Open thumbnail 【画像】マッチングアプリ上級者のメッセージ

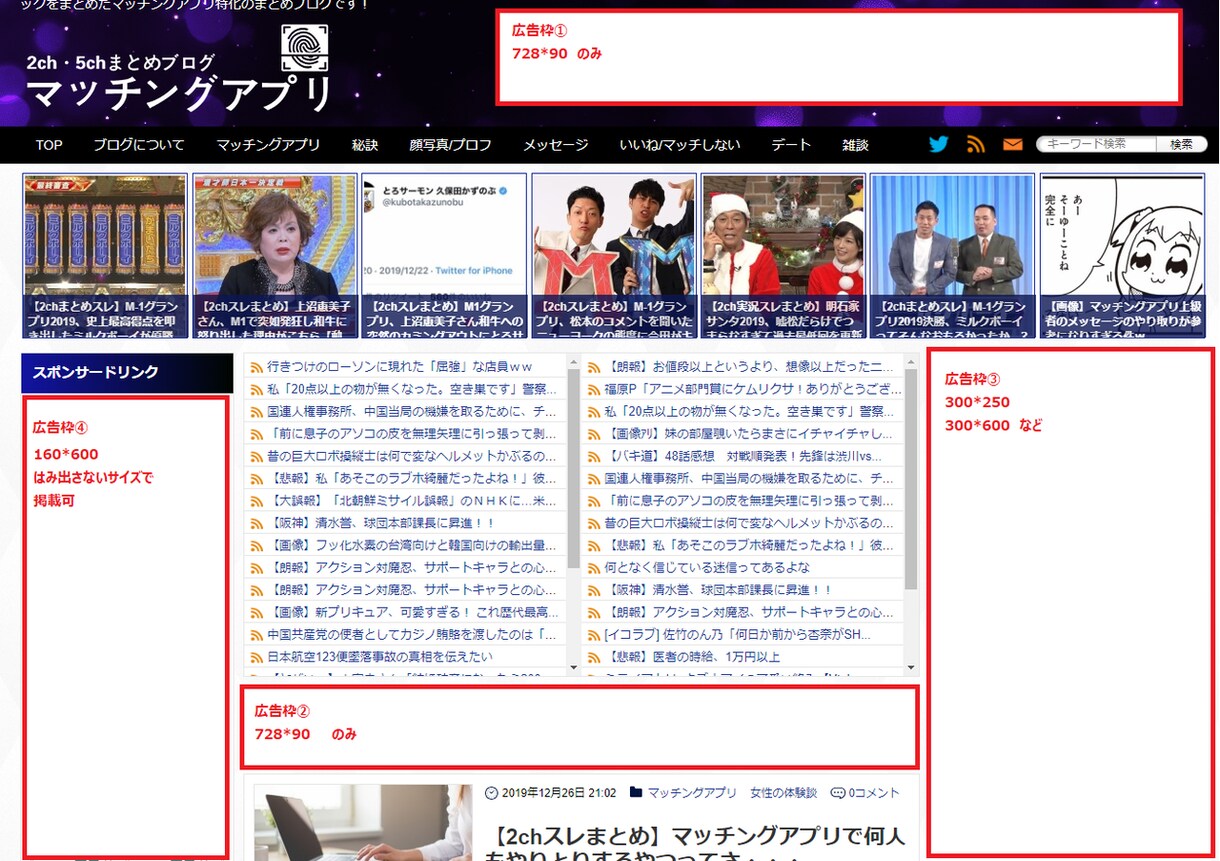[x=1122, y=256]
